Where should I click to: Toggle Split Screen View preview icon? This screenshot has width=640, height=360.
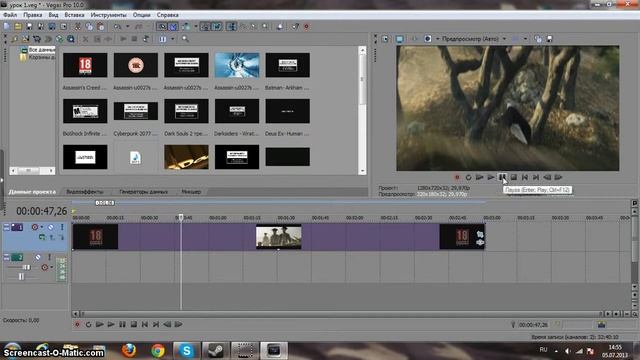pyautogui.click(x=427, y=39)
